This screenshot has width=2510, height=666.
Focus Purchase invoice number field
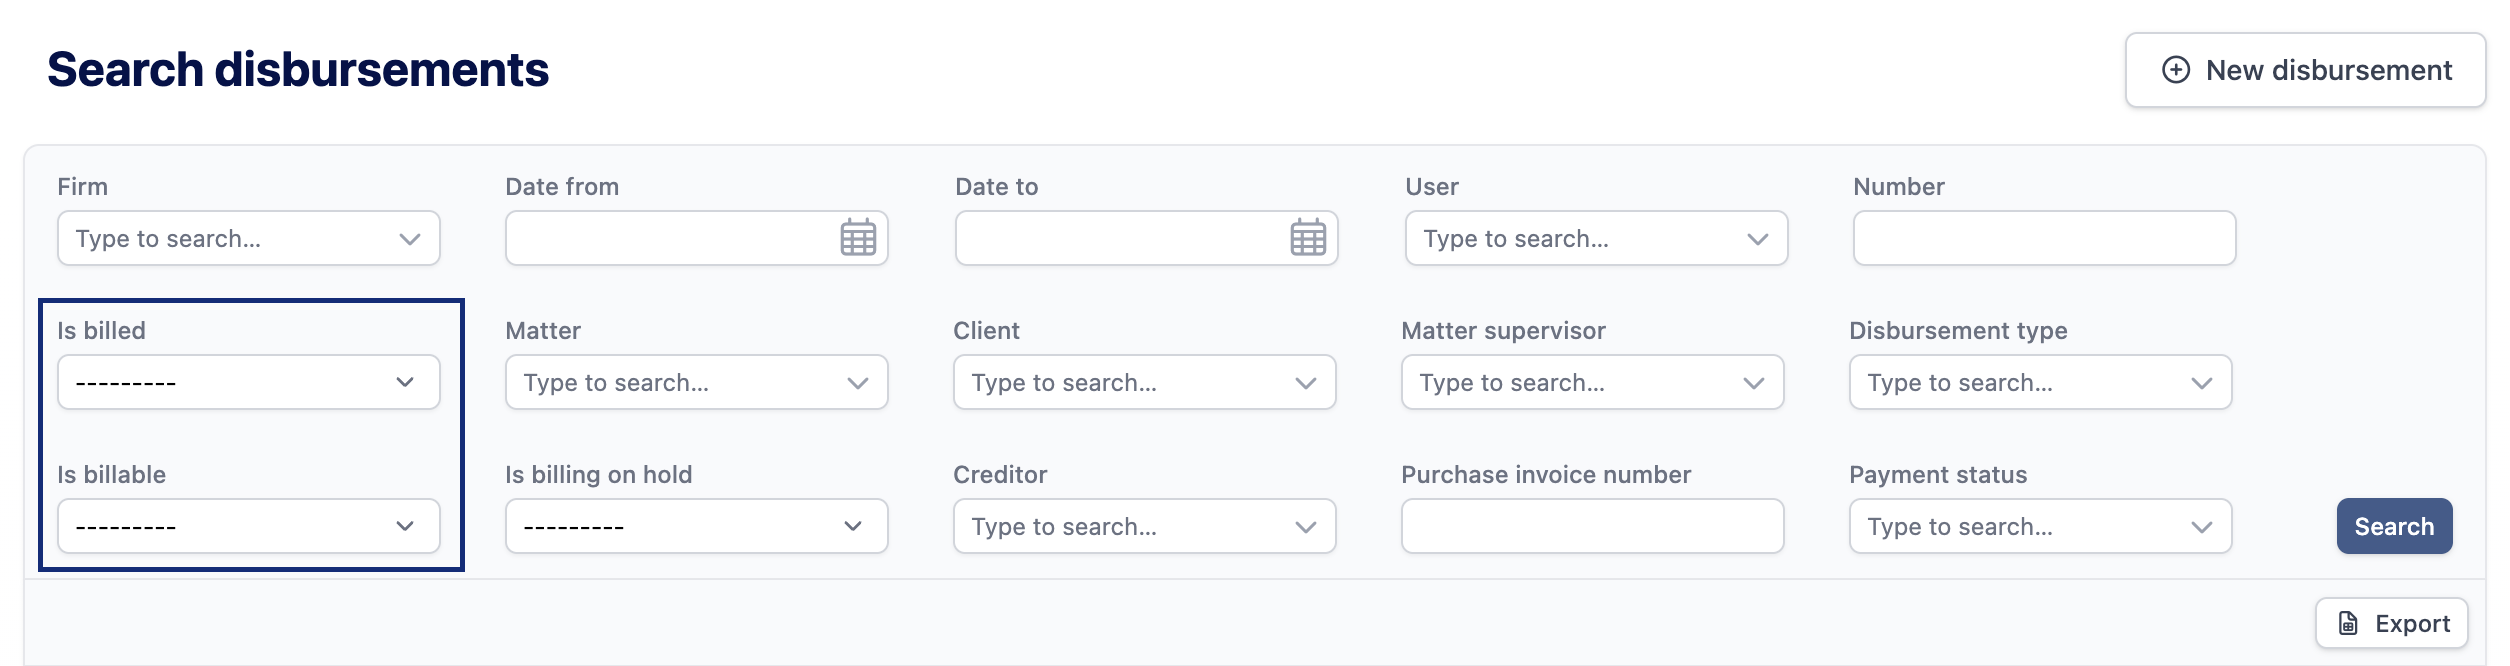(1593, 526)
